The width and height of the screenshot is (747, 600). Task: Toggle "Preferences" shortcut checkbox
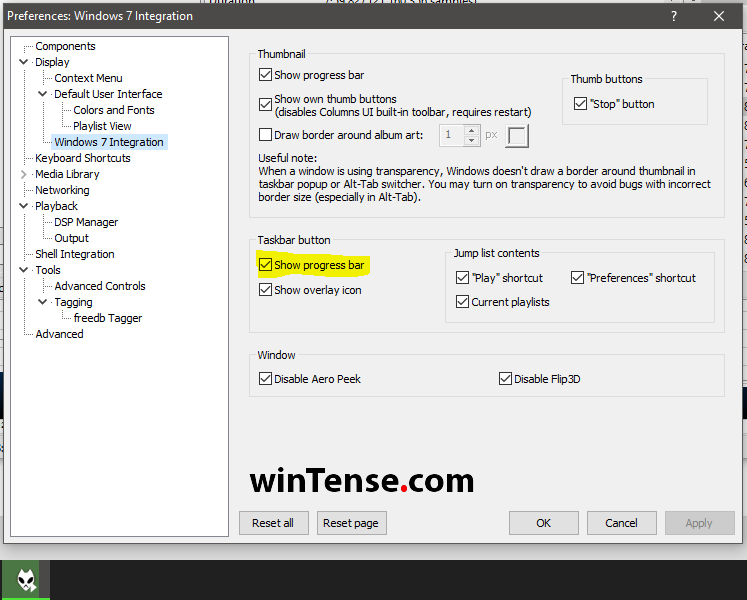[577, 278]
